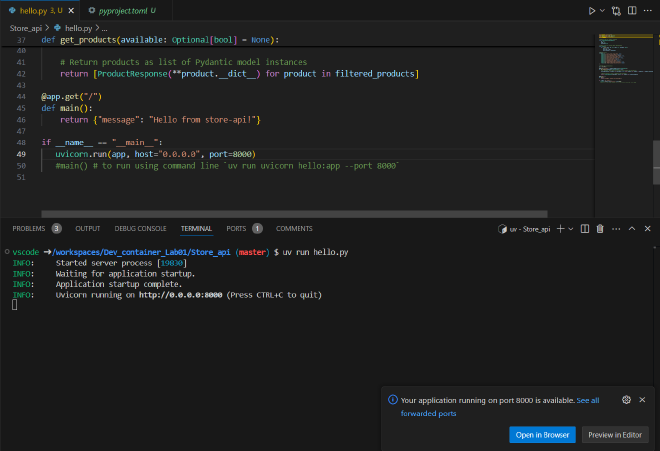Click the editor horizontal scrollbar
The image size is (660, 451).
[x=294, y=214]
